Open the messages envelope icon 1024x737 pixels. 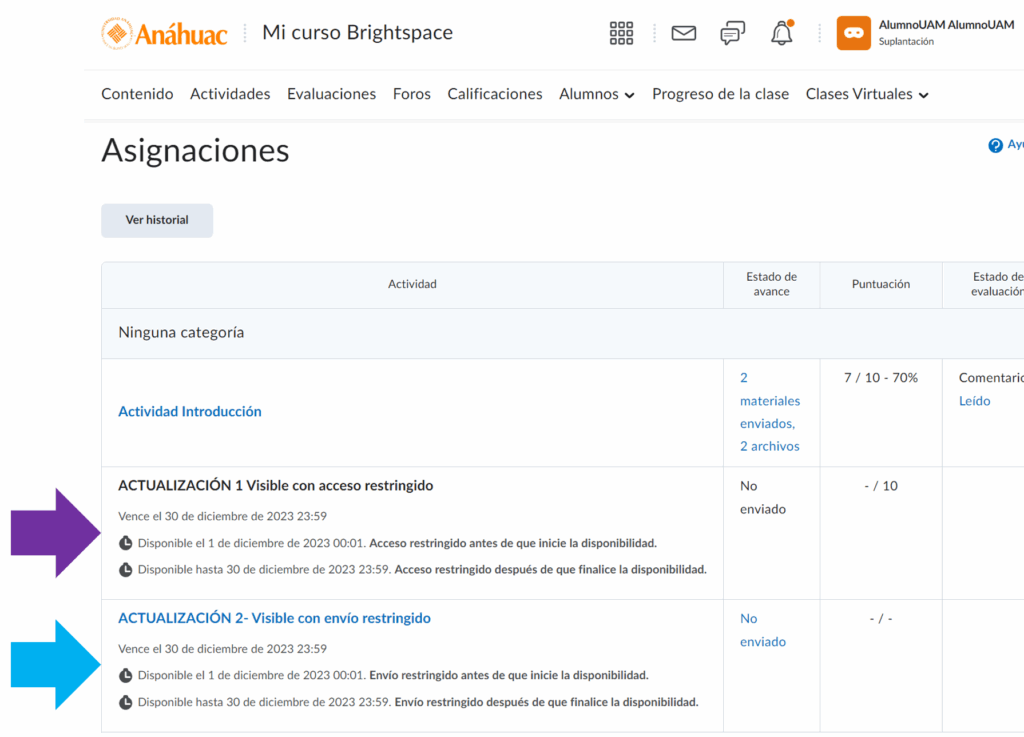(684, 33)
